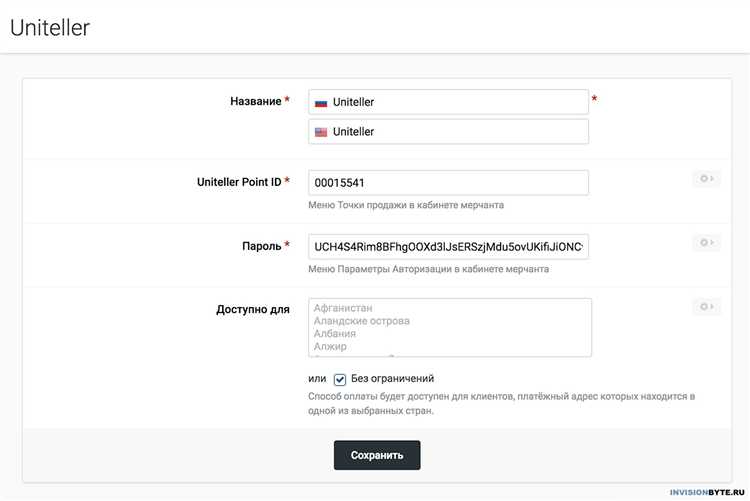Click the US-flag Uniteller name field
The image size is (750, 501).
[x=448, y=132]
